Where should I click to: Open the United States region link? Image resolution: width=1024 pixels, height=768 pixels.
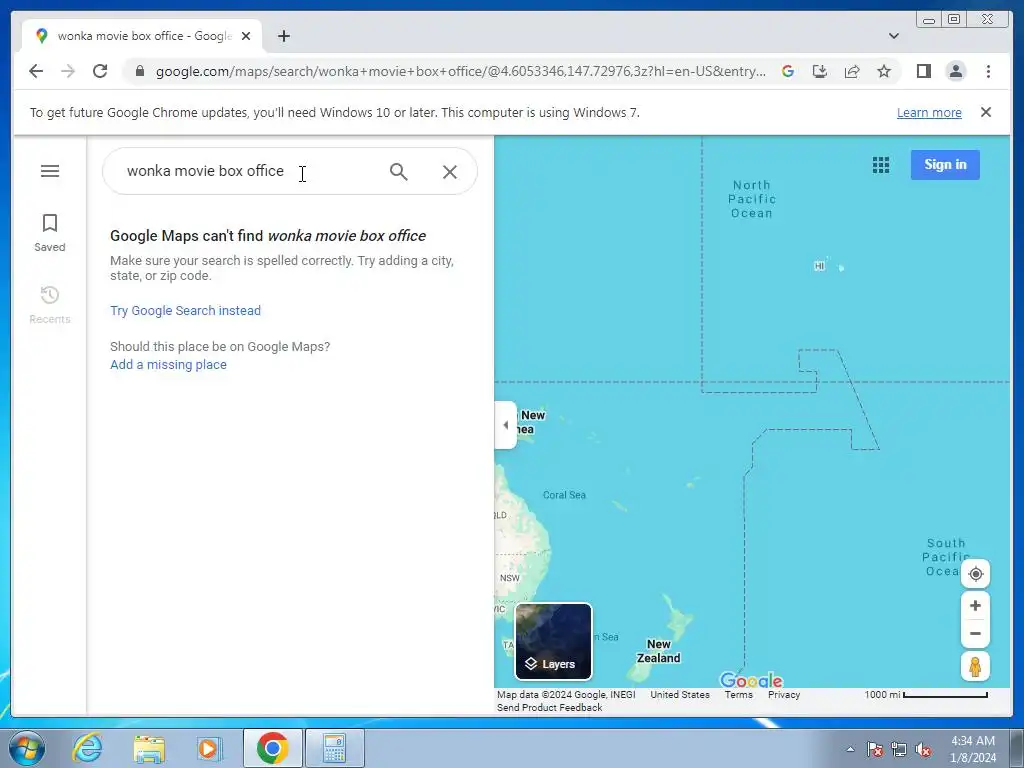pos(680,695)
